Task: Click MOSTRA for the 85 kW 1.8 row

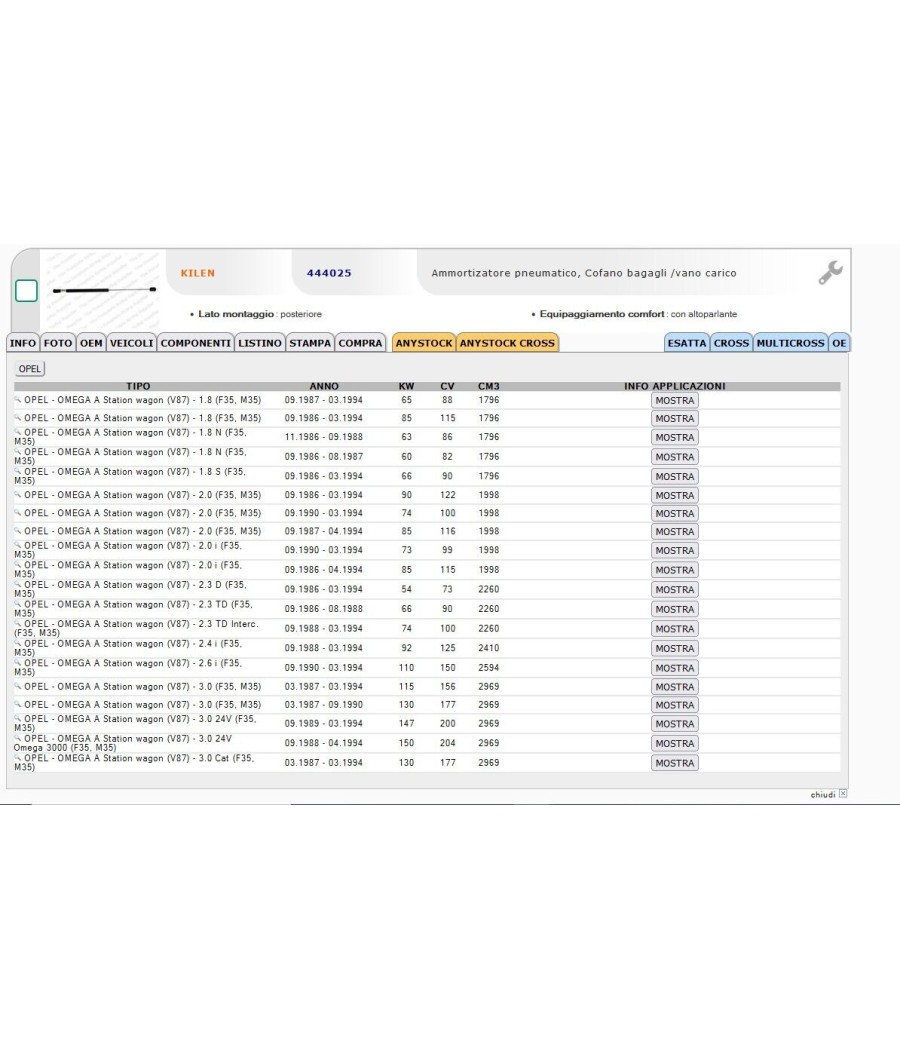Action: pos(674,419)
